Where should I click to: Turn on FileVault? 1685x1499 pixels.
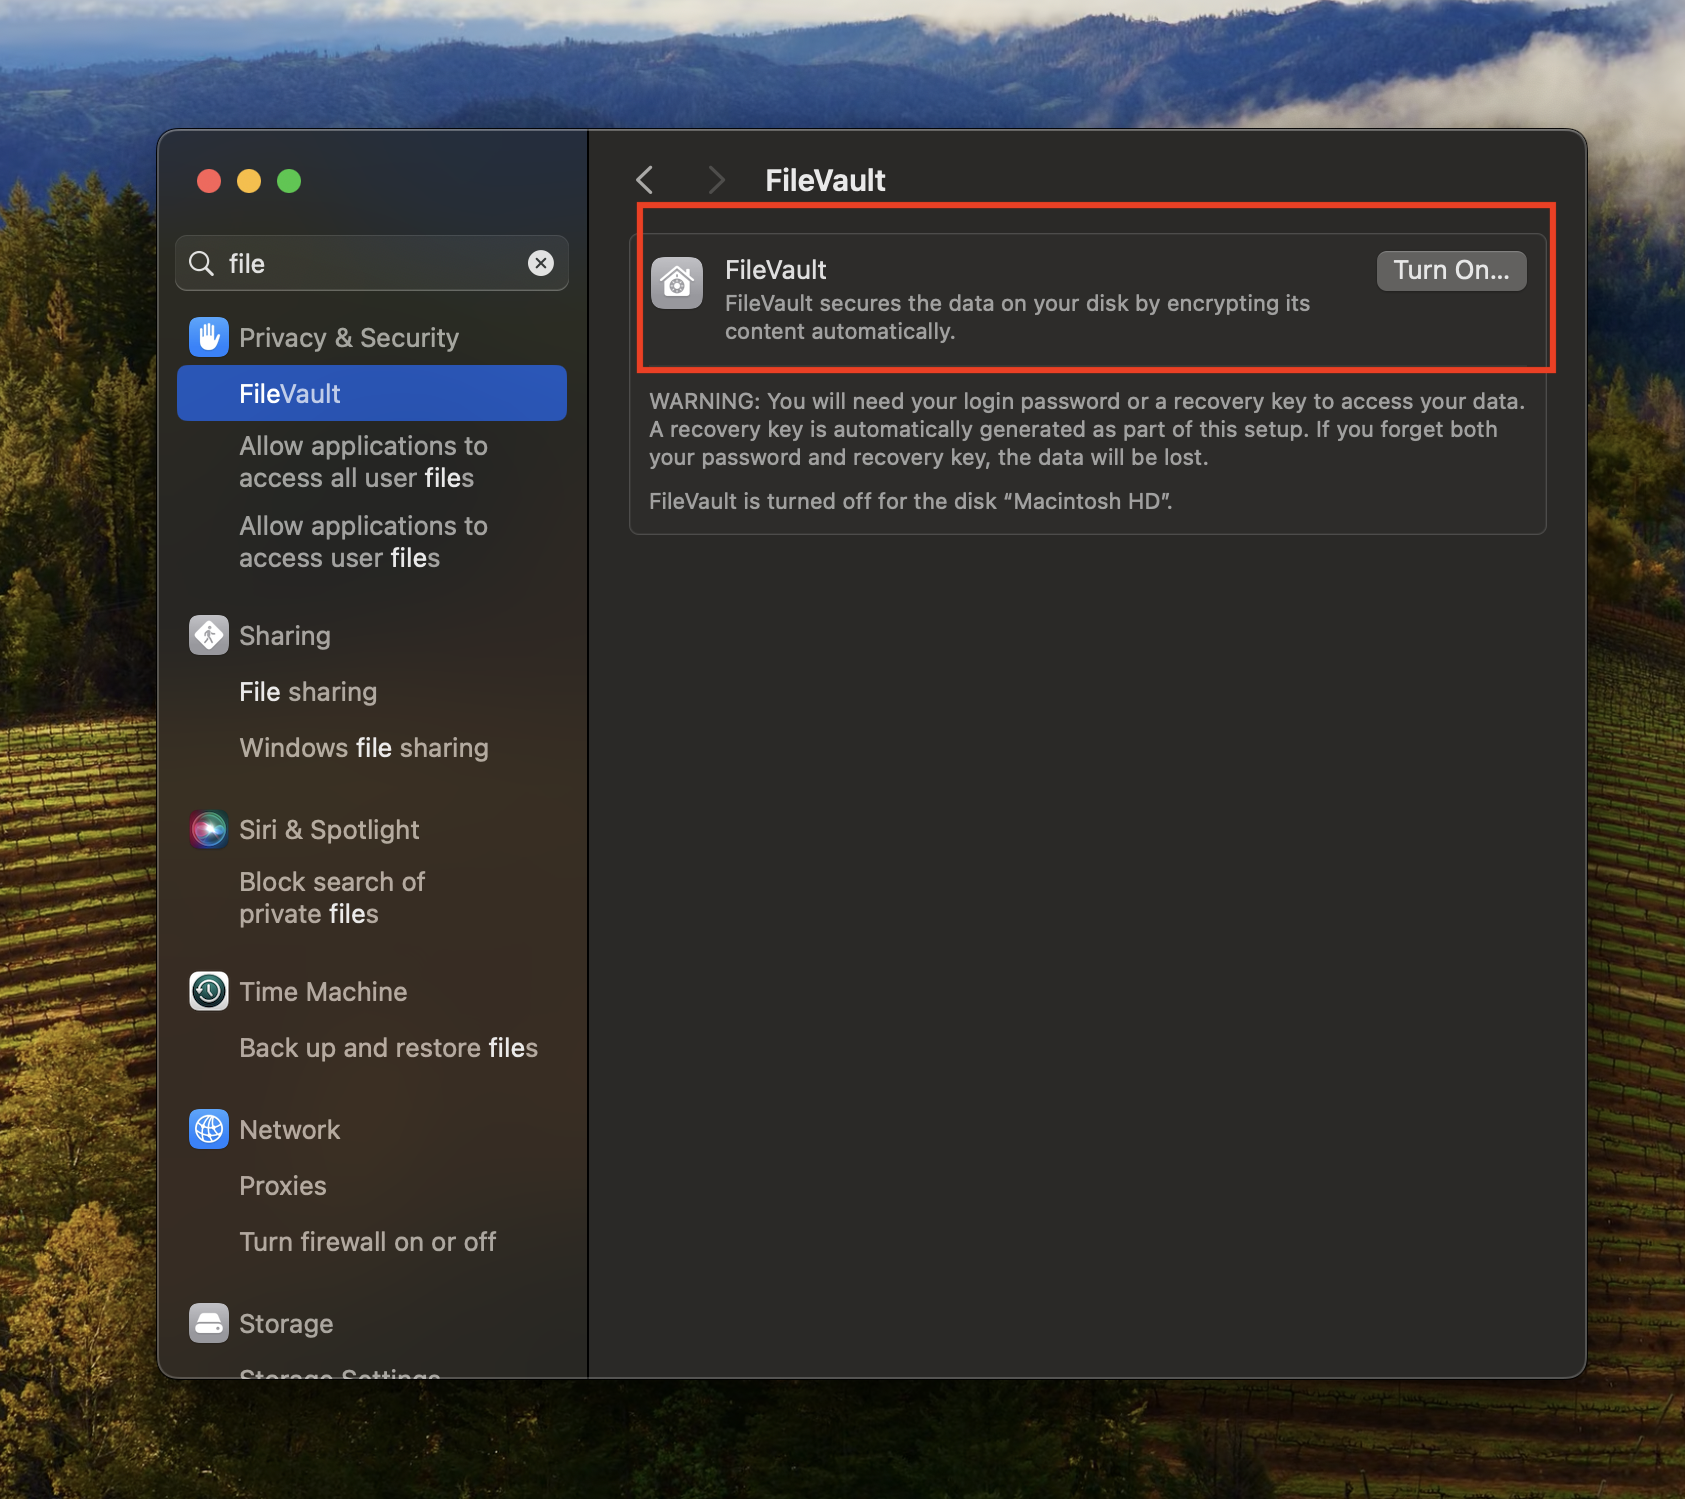[x=1451, y=271]
